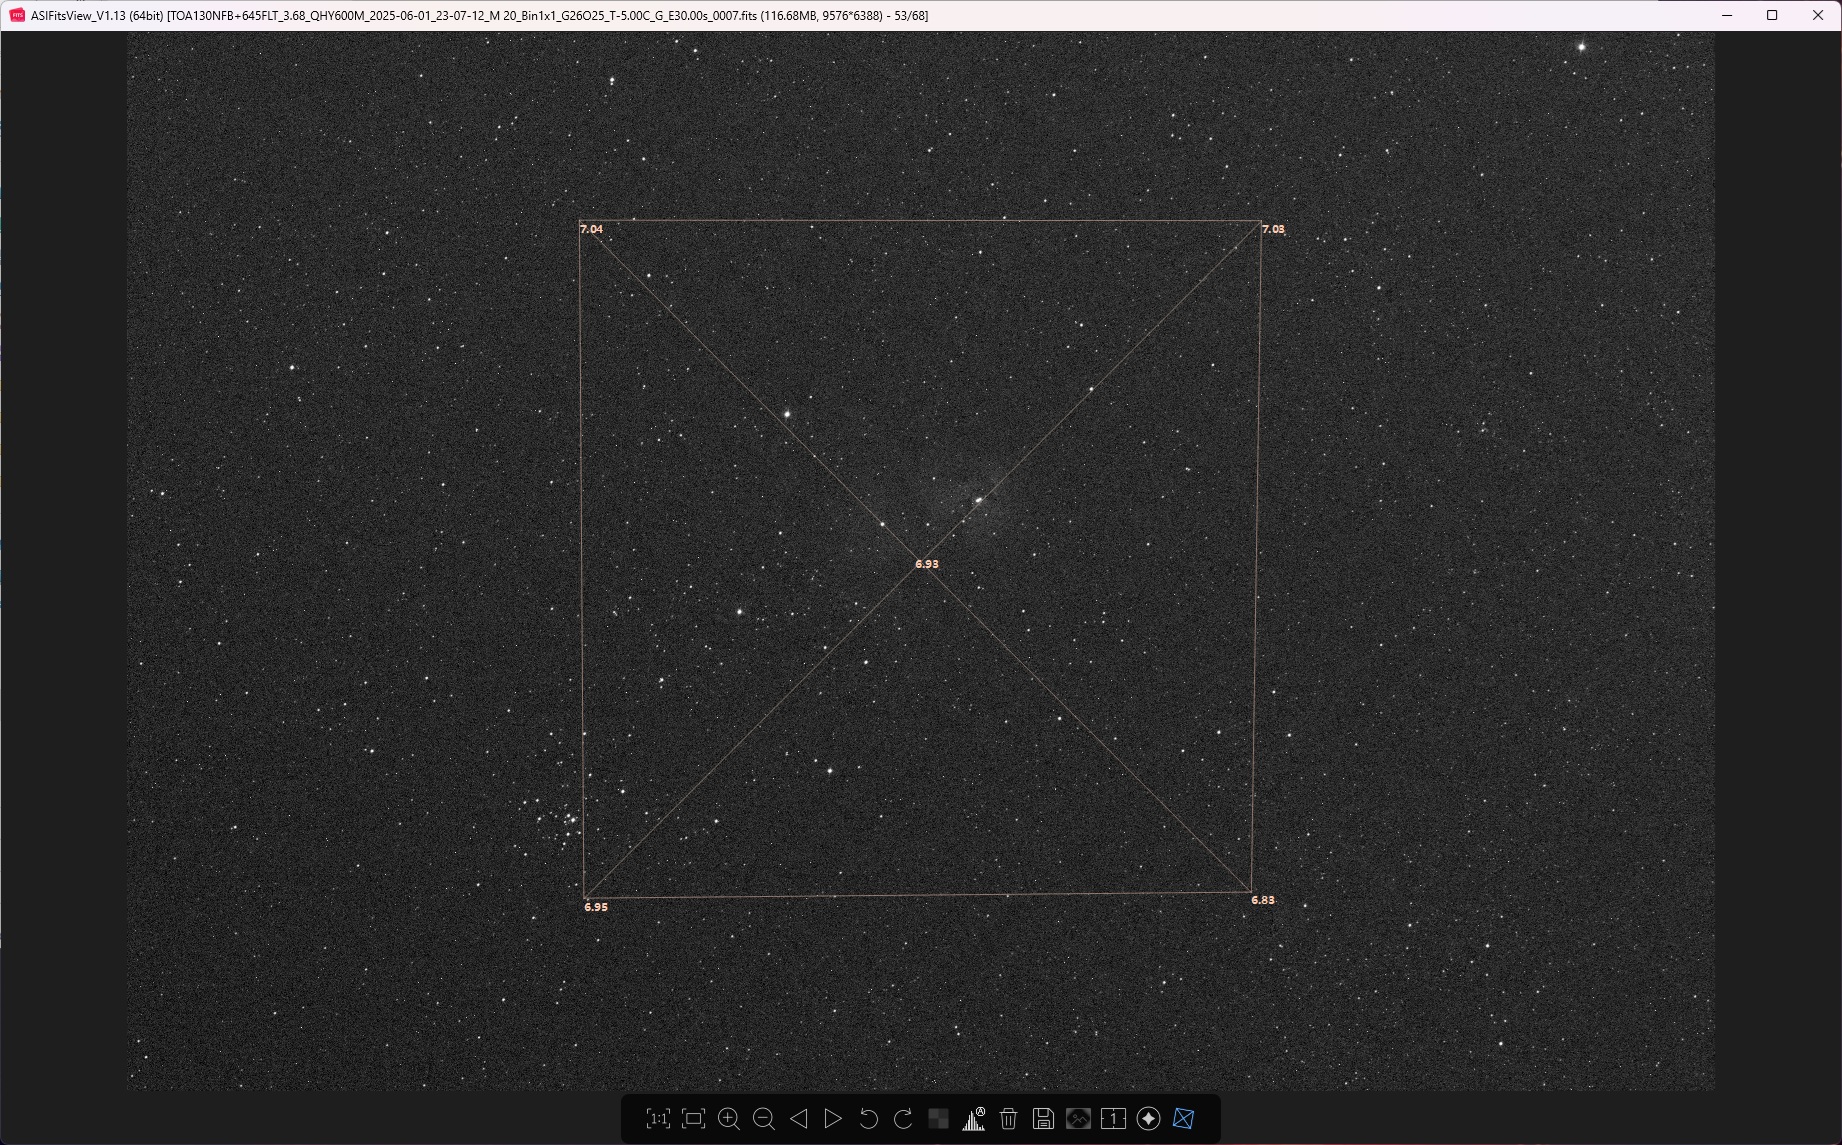Rotate image counterclockwise
This screenshot has height=1145, width=1842.
pyautogui.click(x=868, y=1119)
